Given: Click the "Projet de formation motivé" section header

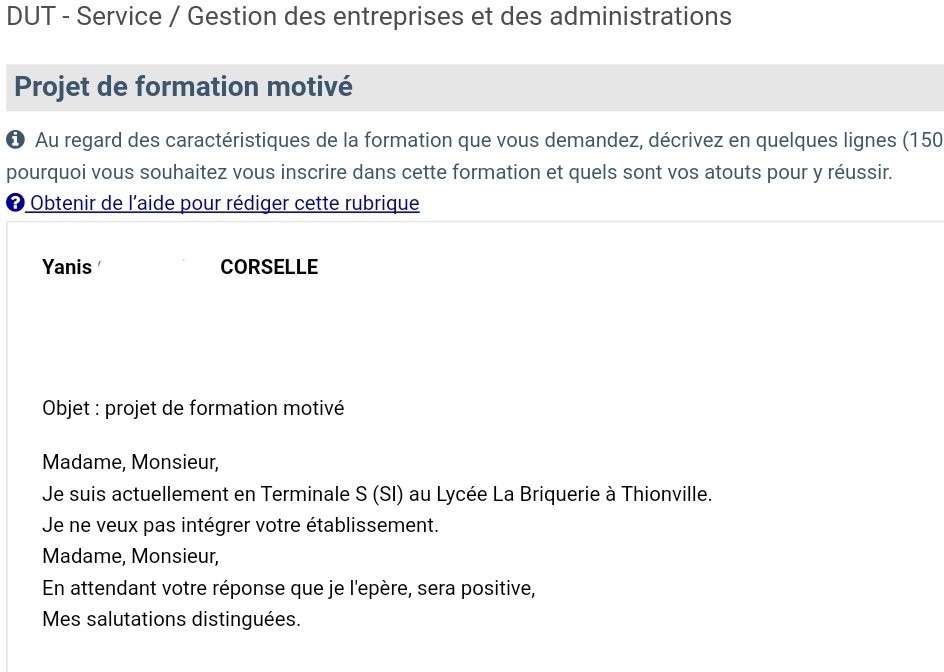Looking at the screenshot, I should coord(184,87).
